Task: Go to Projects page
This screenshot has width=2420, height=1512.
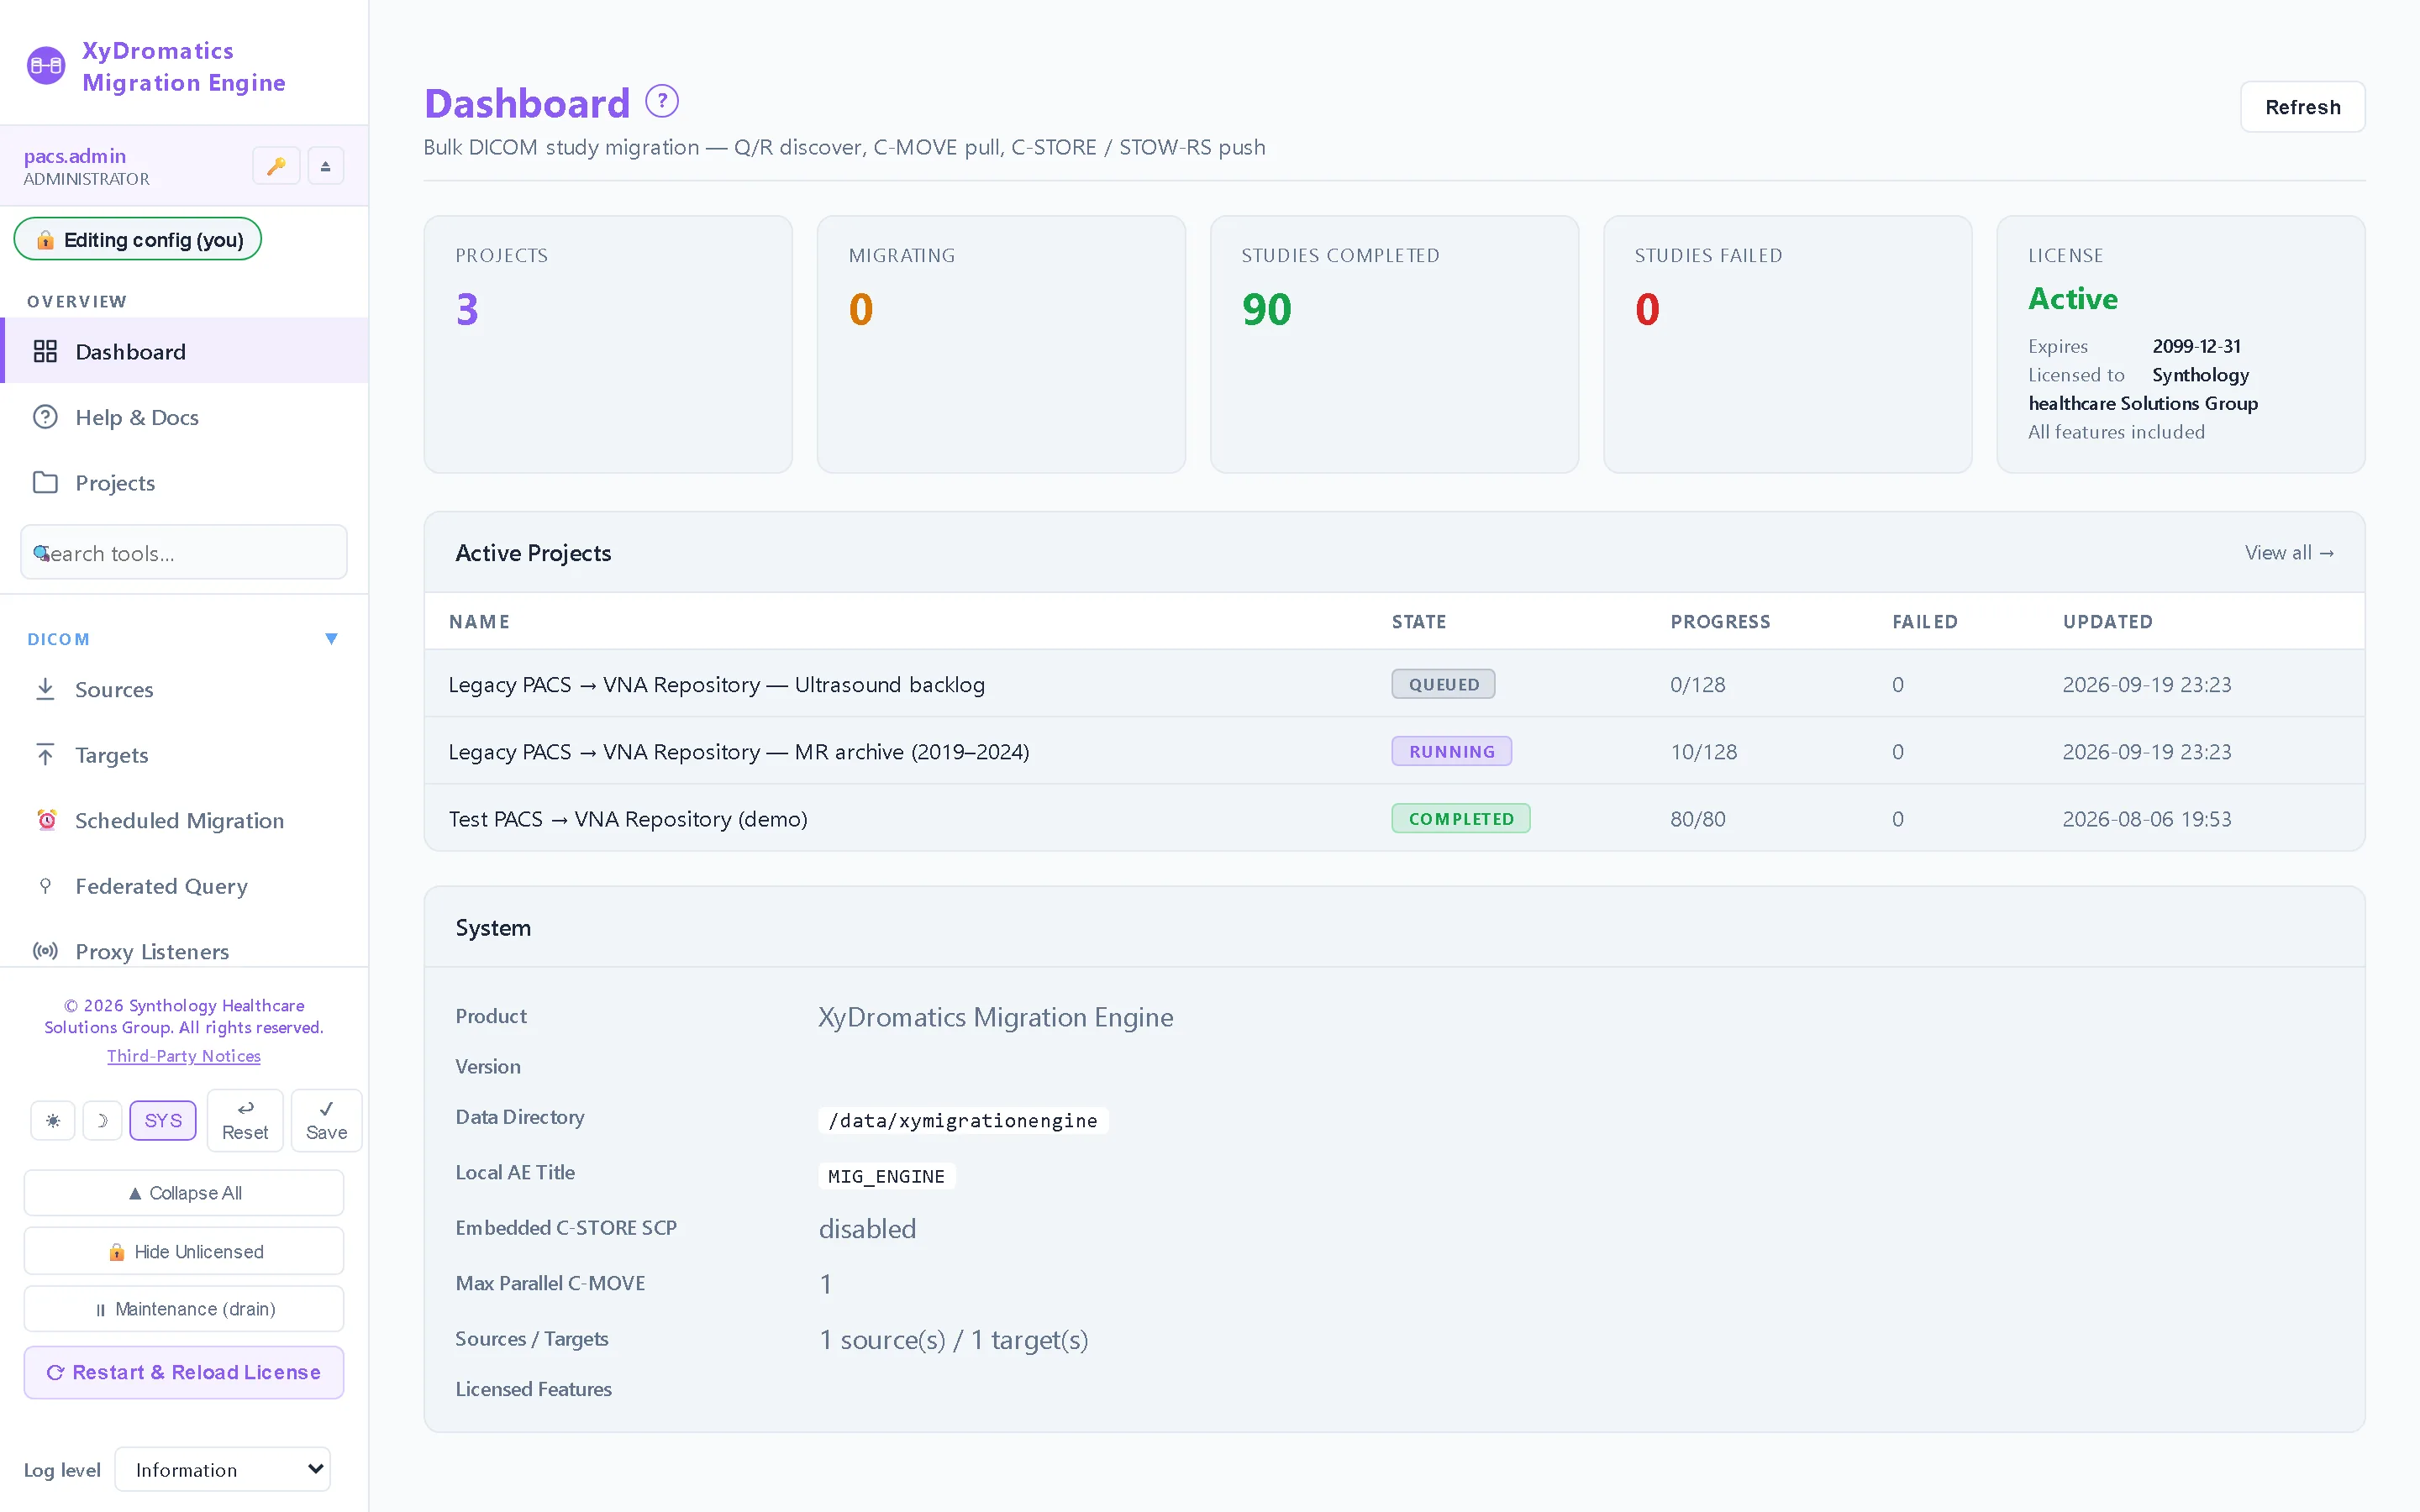Action: (185, 482)
